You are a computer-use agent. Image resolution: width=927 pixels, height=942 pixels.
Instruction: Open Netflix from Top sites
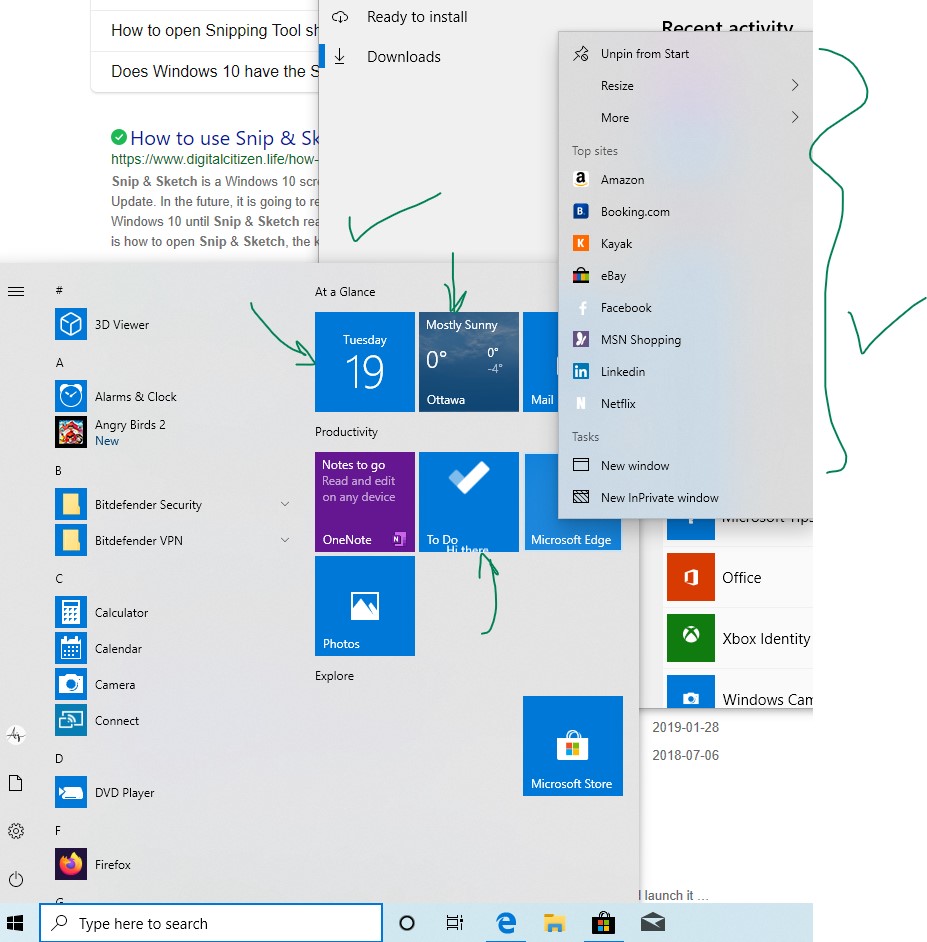pyautogui.click(x=685, y=404)
